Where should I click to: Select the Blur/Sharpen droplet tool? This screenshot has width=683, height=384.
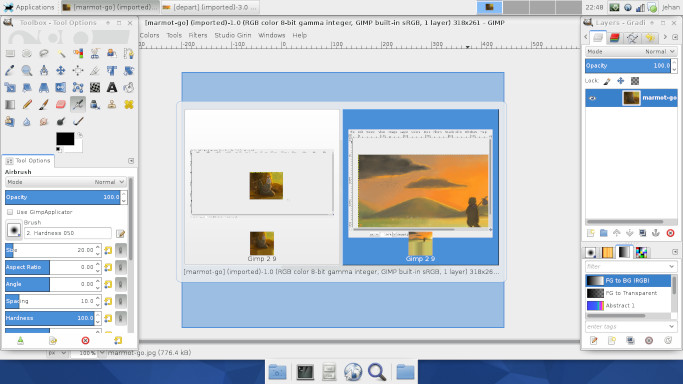point(27,121)
